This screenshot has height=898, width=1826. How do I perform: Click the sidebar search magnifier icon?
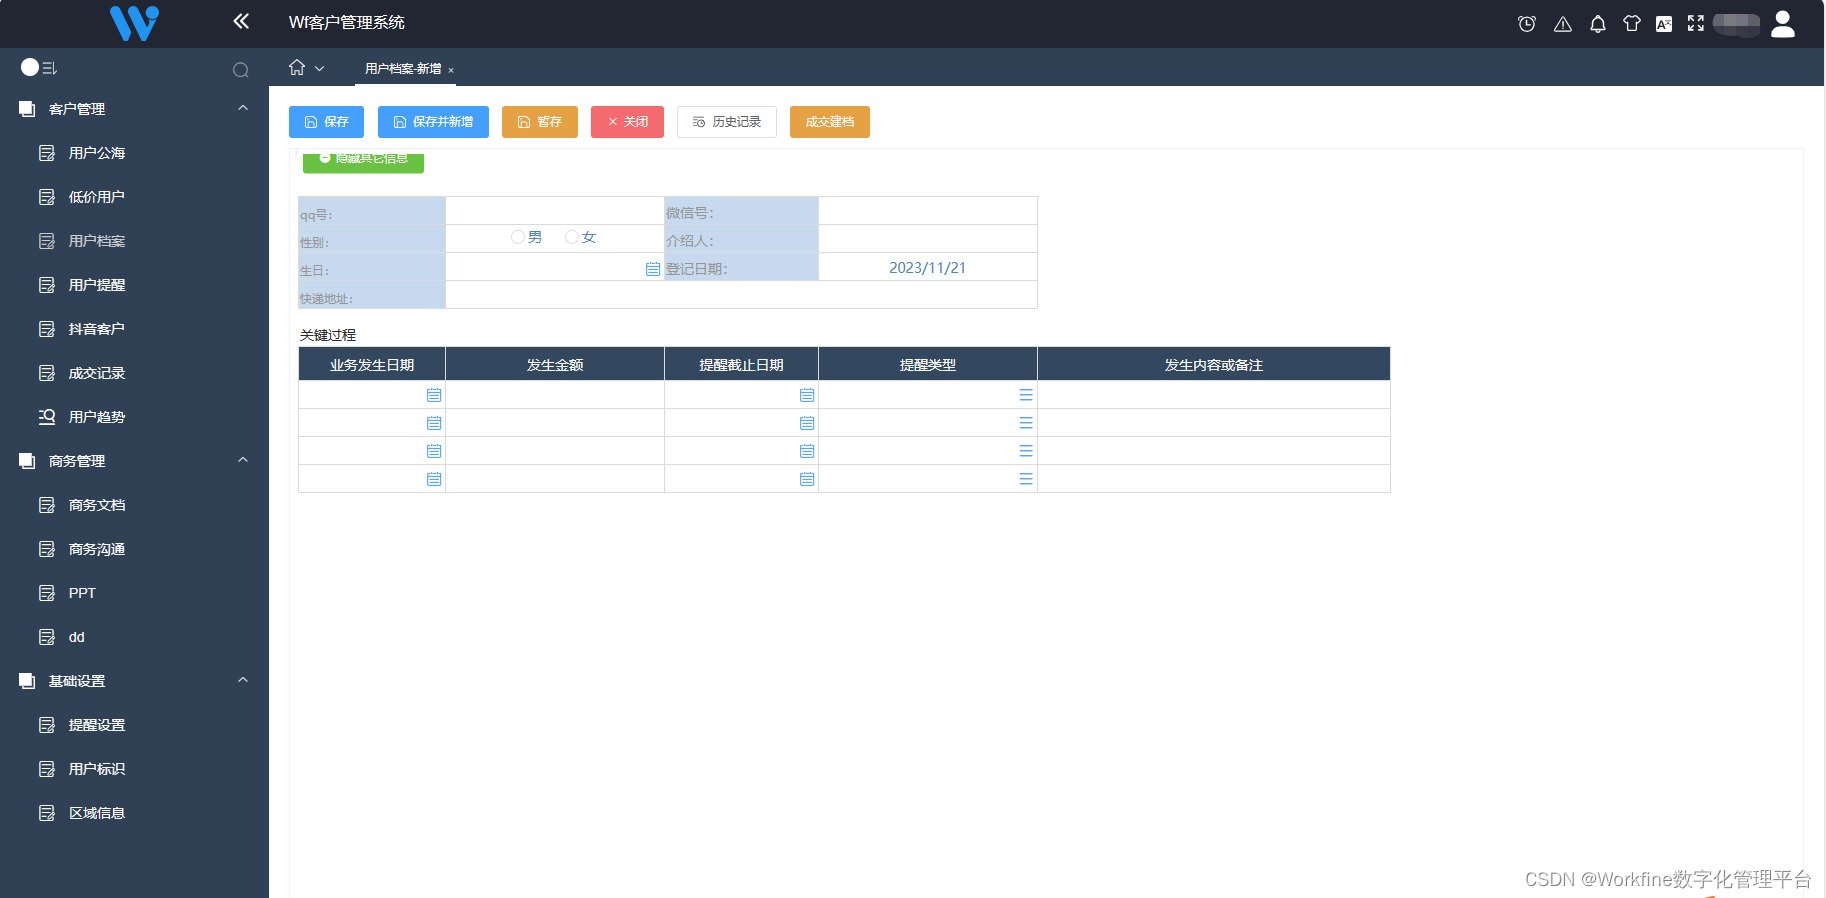(241, 70)
